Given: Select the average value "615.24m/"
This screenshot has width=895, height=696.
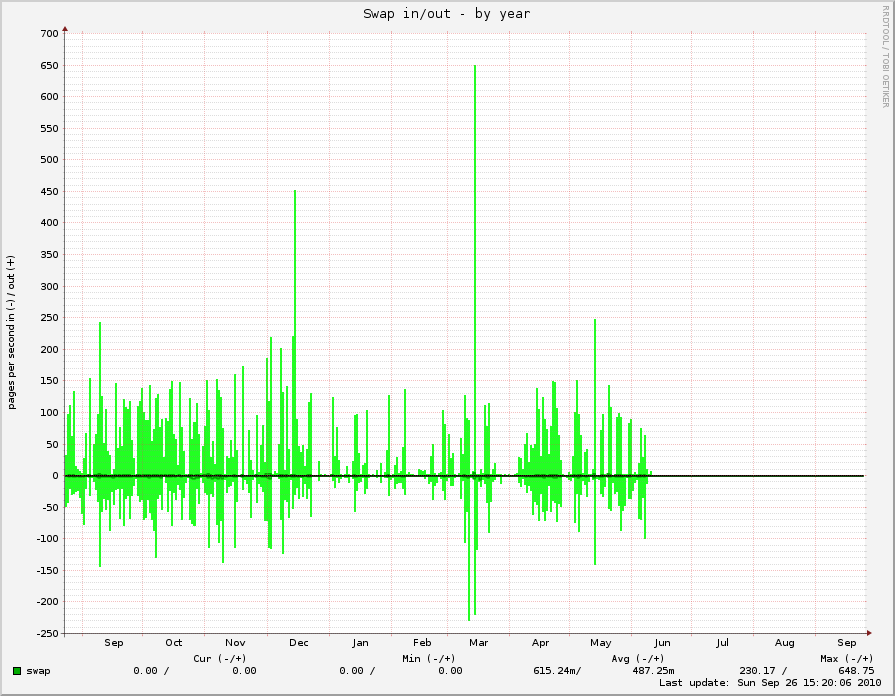Looking at the screenshot, I should coord(558,671).
